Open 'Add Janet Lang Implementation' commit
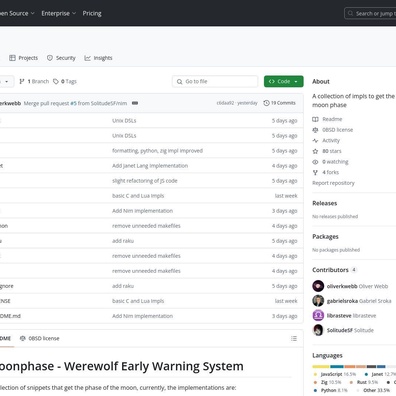Viewport: 396px width, 396px height. (150, 166)
